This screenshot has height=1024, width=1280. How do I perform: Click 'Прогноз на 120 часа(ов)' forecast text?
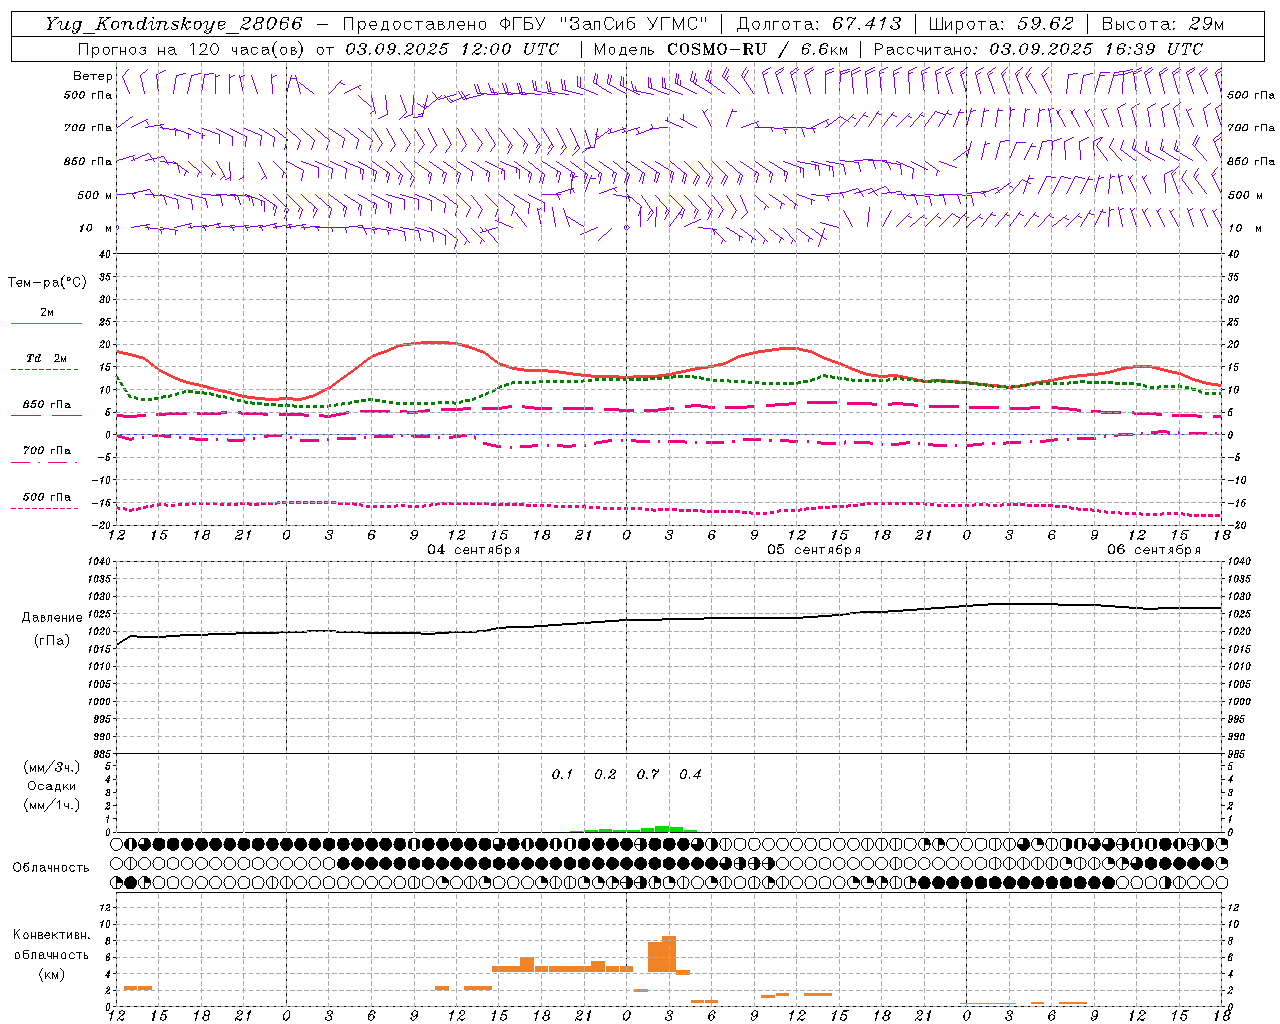point(192,49)
